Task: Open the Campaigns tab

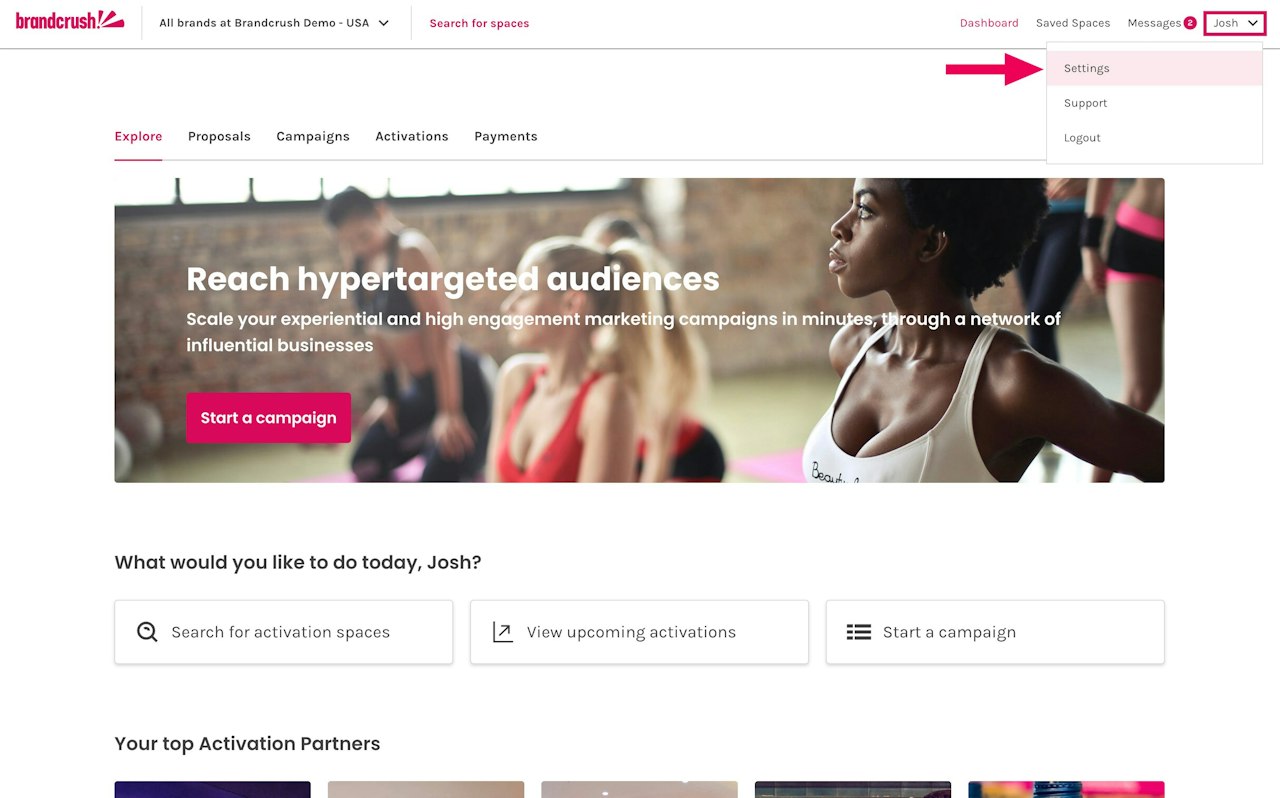Action: pos(313,136)
